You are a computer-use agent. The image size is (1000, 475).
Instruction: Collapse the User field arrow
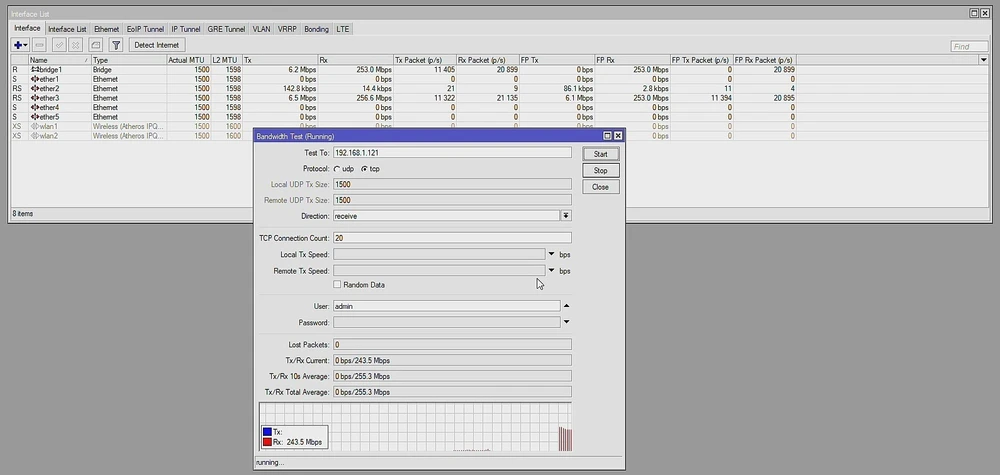point(567,306)
